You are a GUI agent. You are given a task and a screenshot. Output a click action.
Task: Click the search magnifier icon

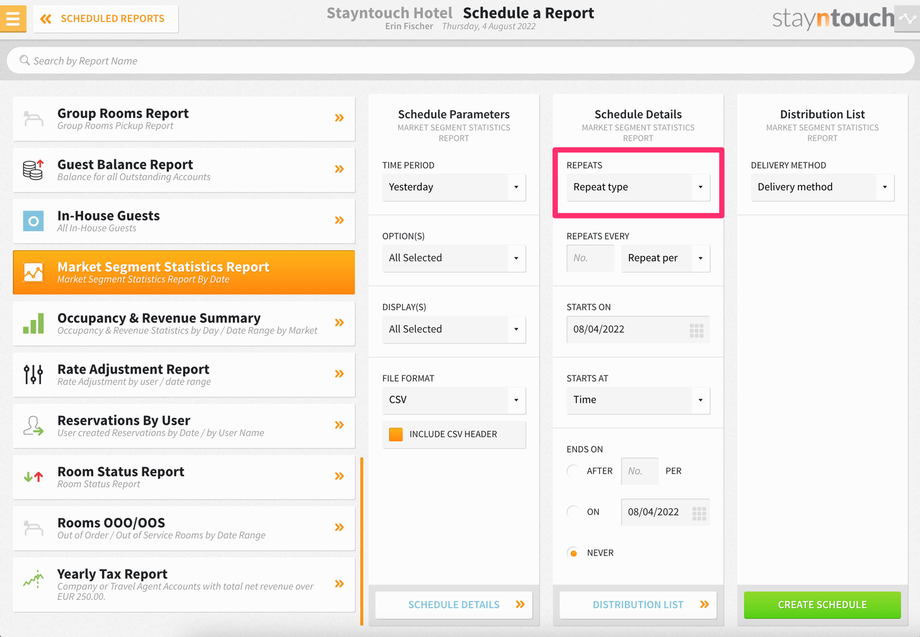24,60
